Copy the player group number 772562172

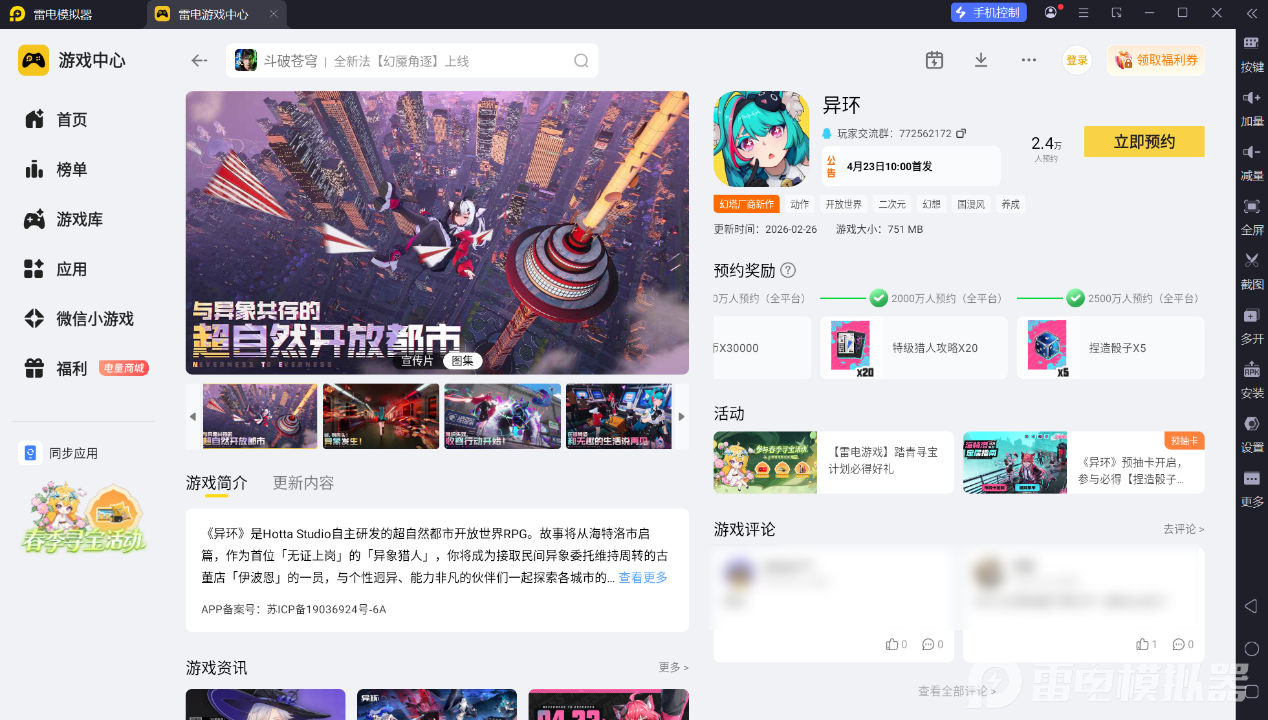pyautogui.click(x=961, y=133)
